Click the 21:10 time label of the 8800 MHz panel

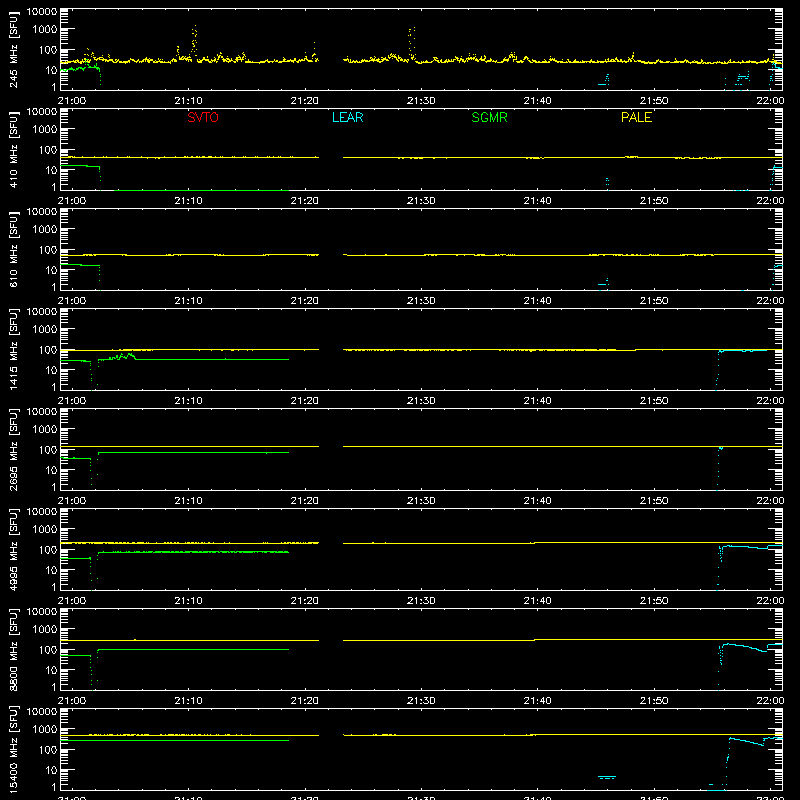[188, 701]
